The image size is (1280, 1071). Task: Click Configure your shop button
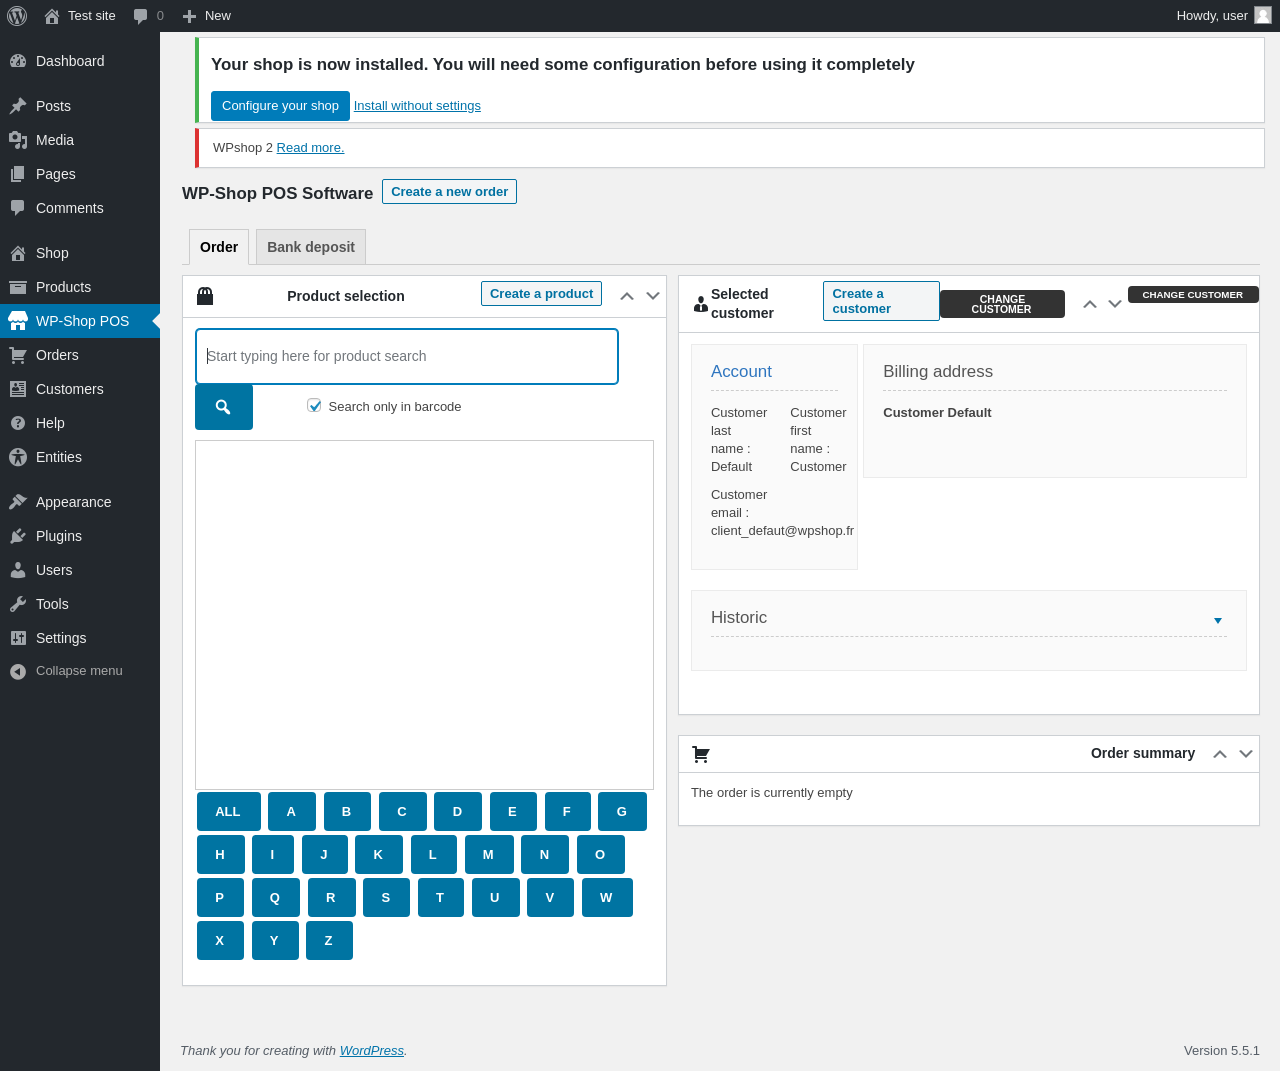click(x=280, y=106)
